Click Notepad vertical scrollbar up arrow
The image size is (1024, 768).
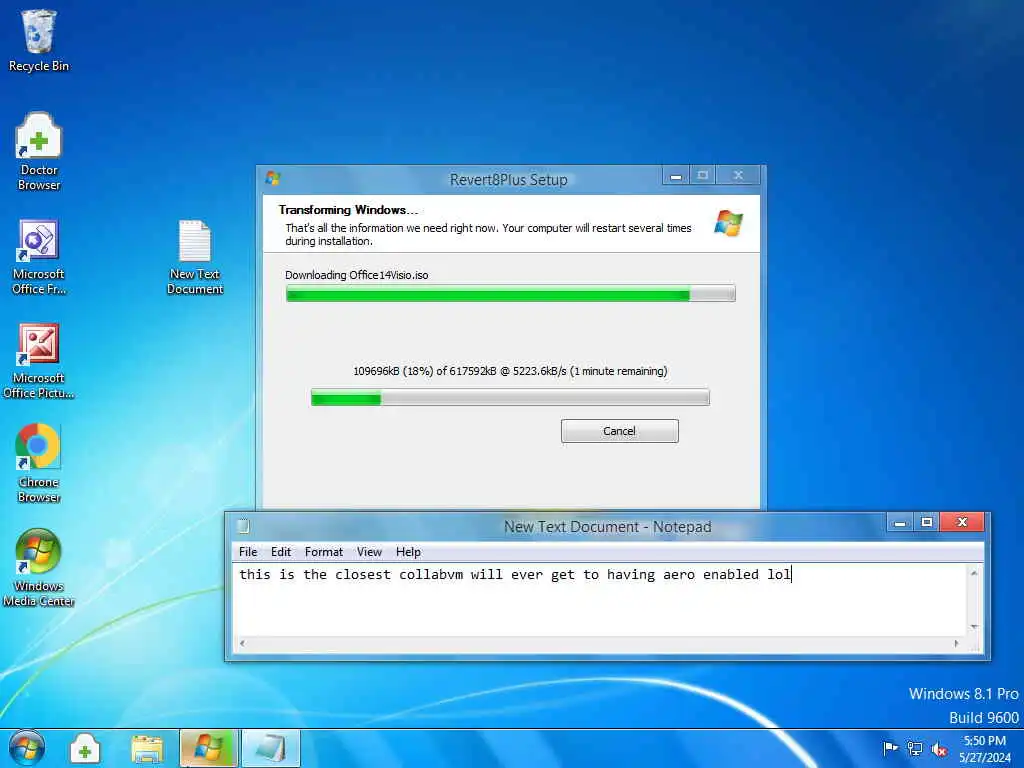click(974, 573)
